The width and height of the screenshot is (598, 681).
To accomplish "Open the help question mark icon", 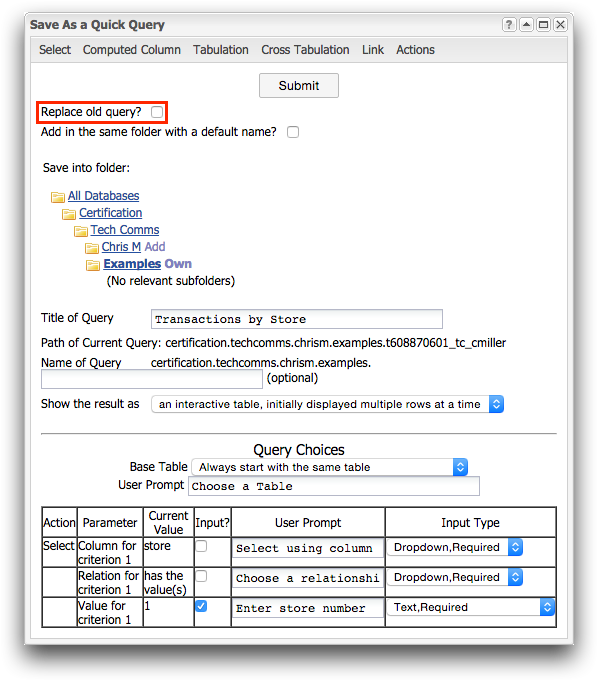I will point(509,25).
